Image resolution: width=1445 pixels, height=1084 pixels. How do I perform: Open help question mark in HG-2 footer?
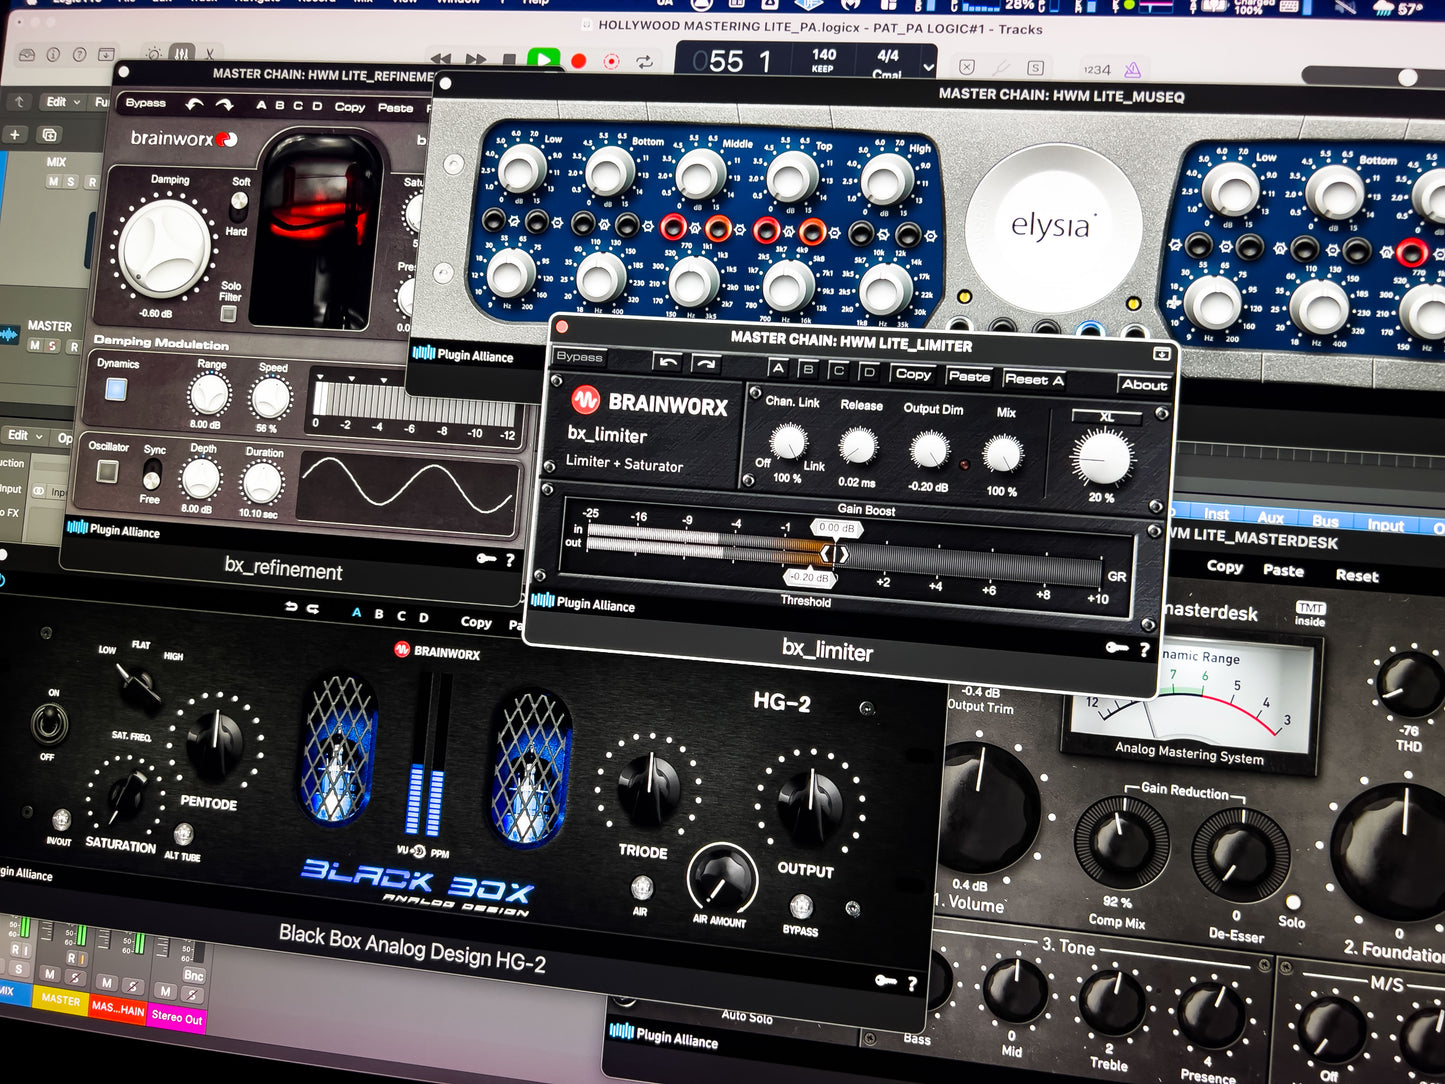912,984
